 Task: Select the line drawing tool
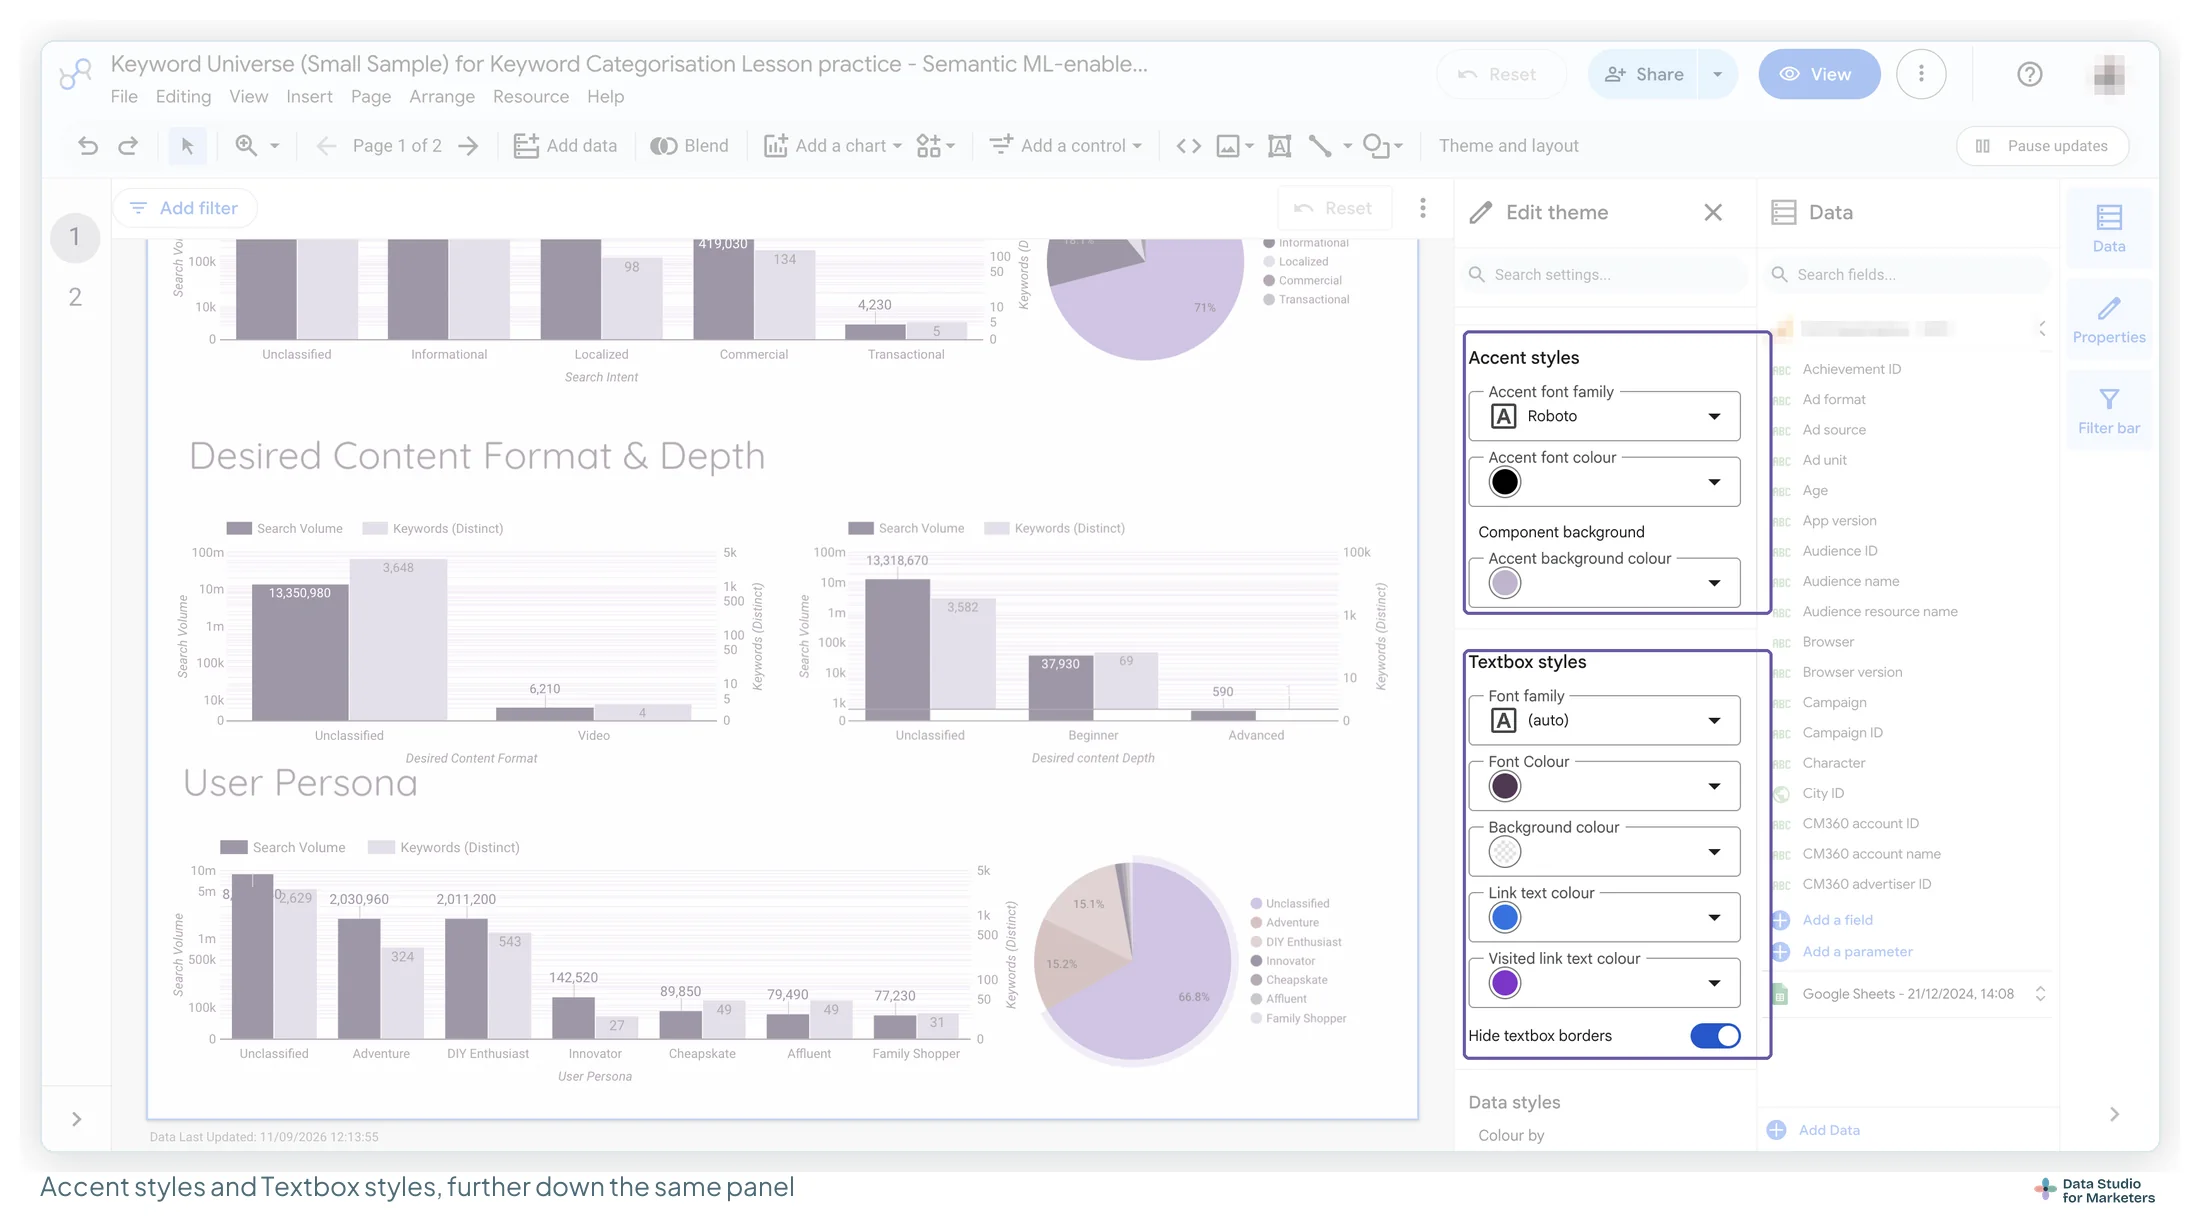[x=1320, y=146]
